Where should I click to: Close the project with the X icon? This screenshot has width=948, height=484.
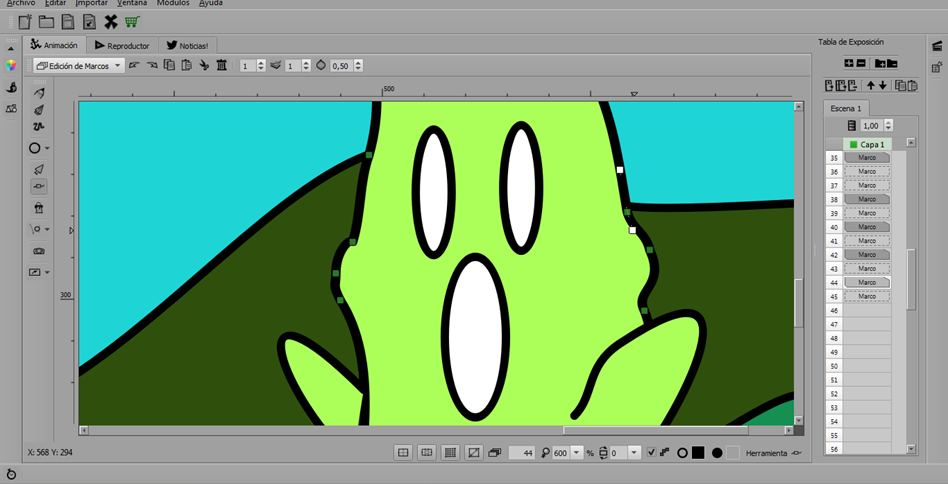point(111,22)
